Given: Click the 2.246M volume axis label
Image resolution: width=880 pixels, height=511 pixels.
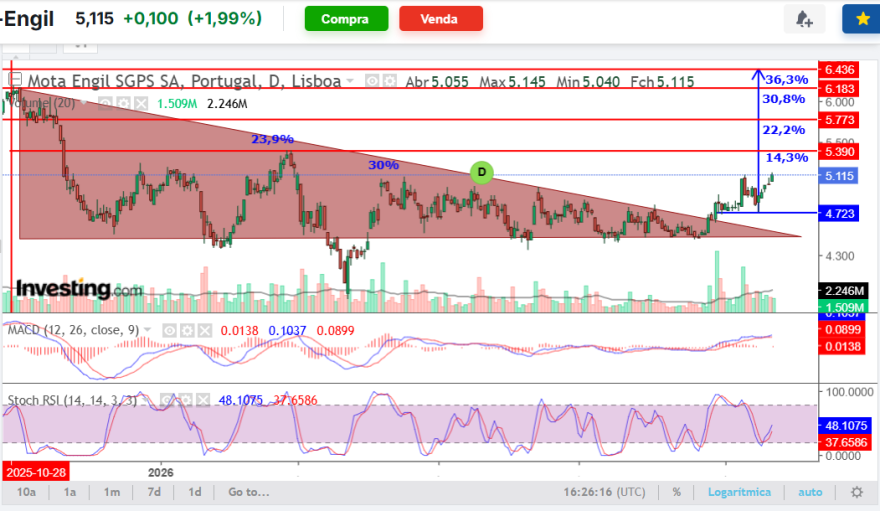Looking at the screenshot, I should click(x=844, y=291).
